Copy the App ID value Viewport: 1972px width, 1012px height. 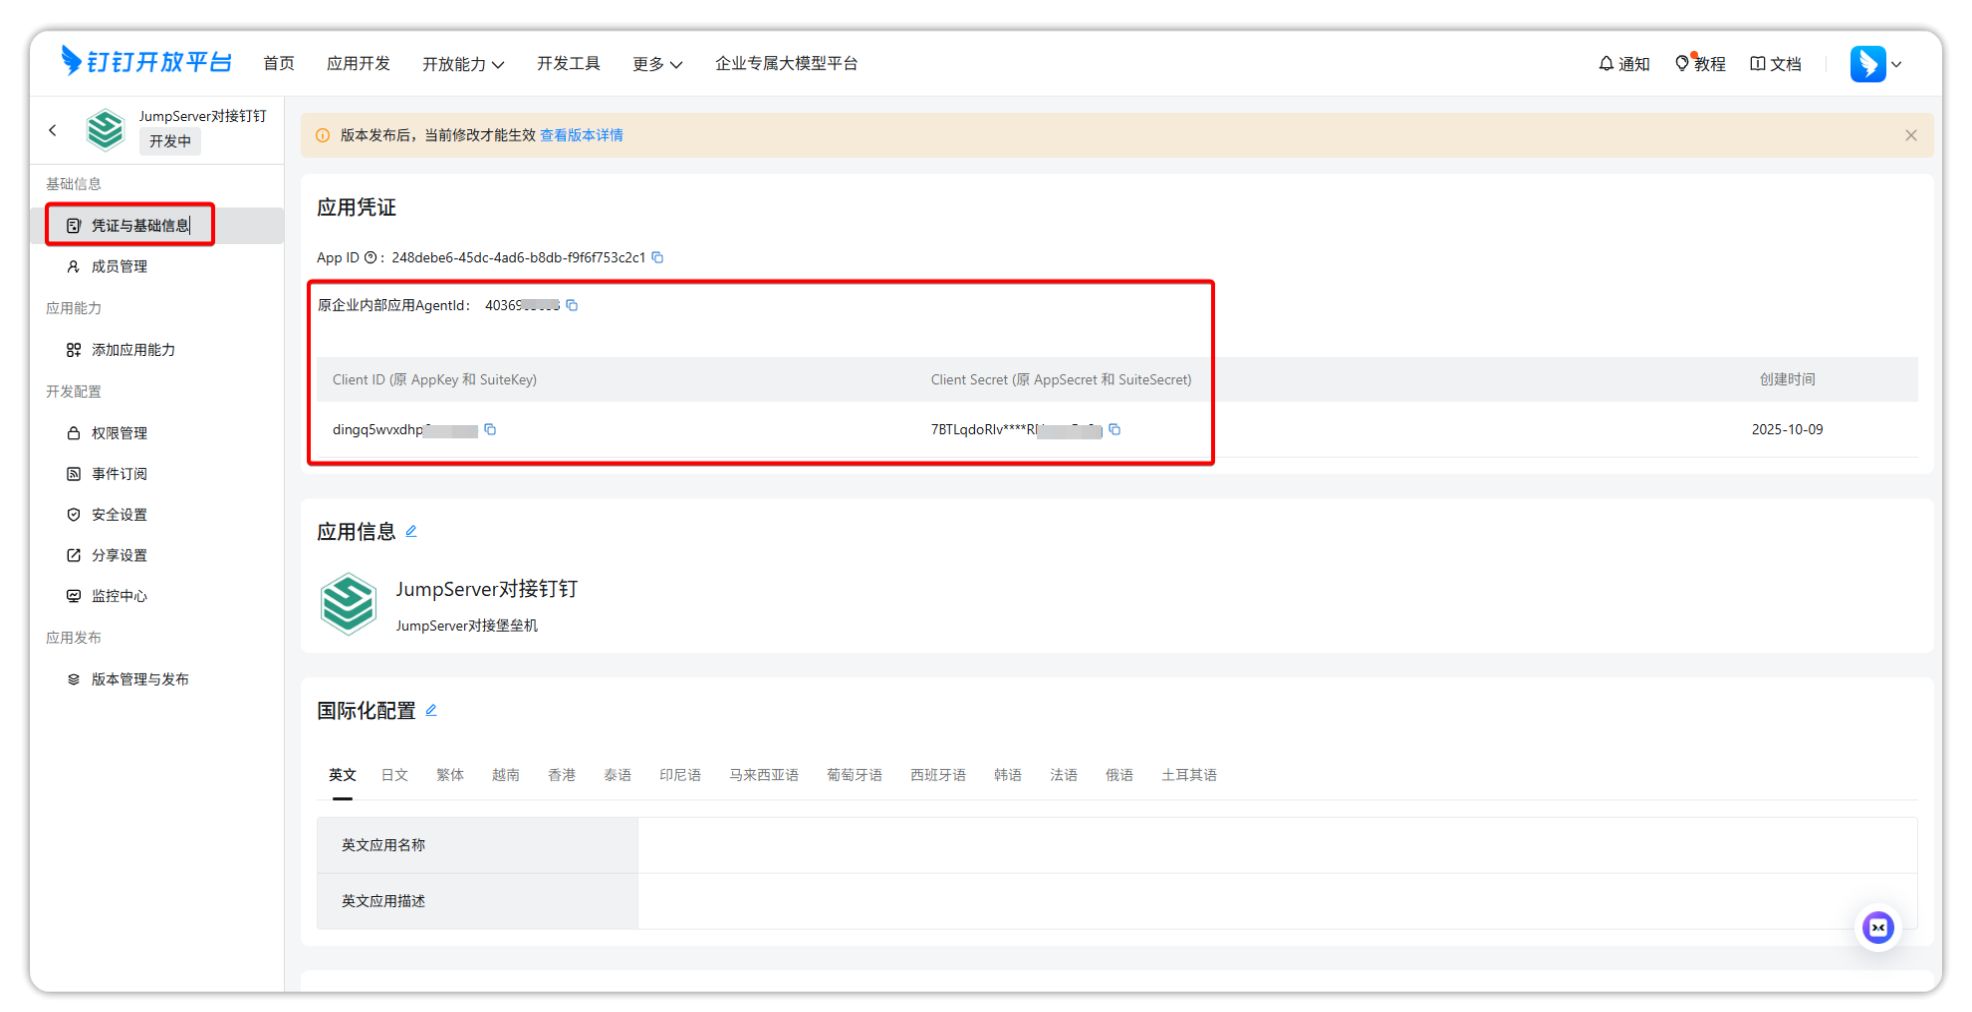click(657, 258)
